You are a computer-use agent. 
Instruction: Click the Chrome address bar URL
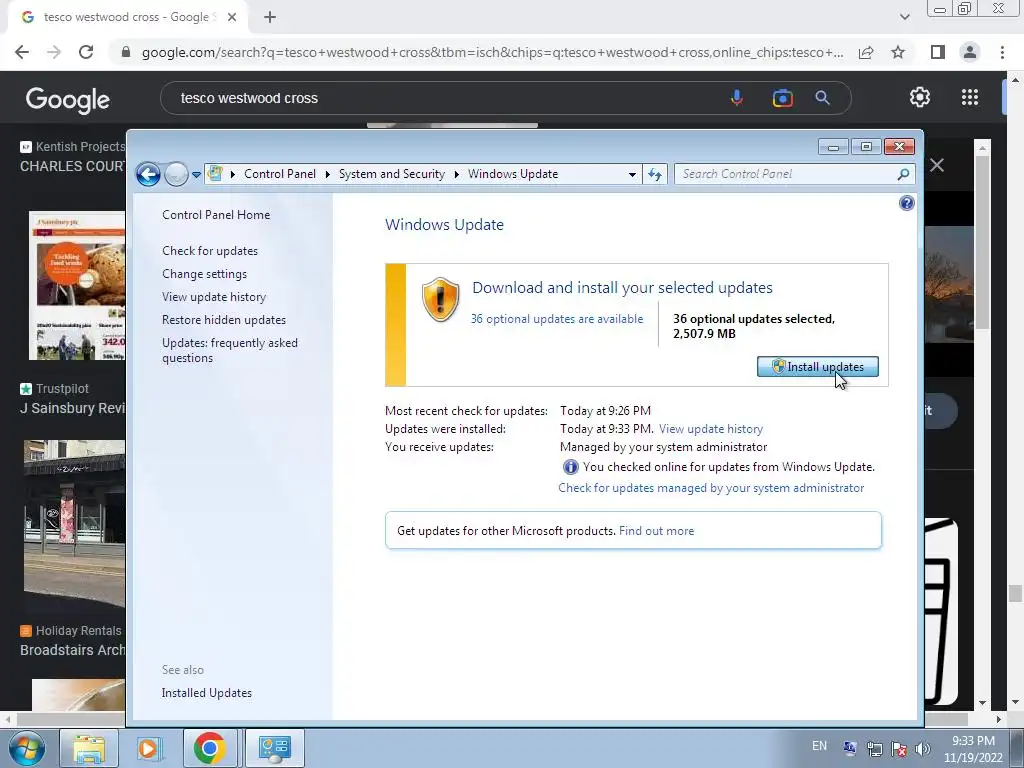point(492,52)
